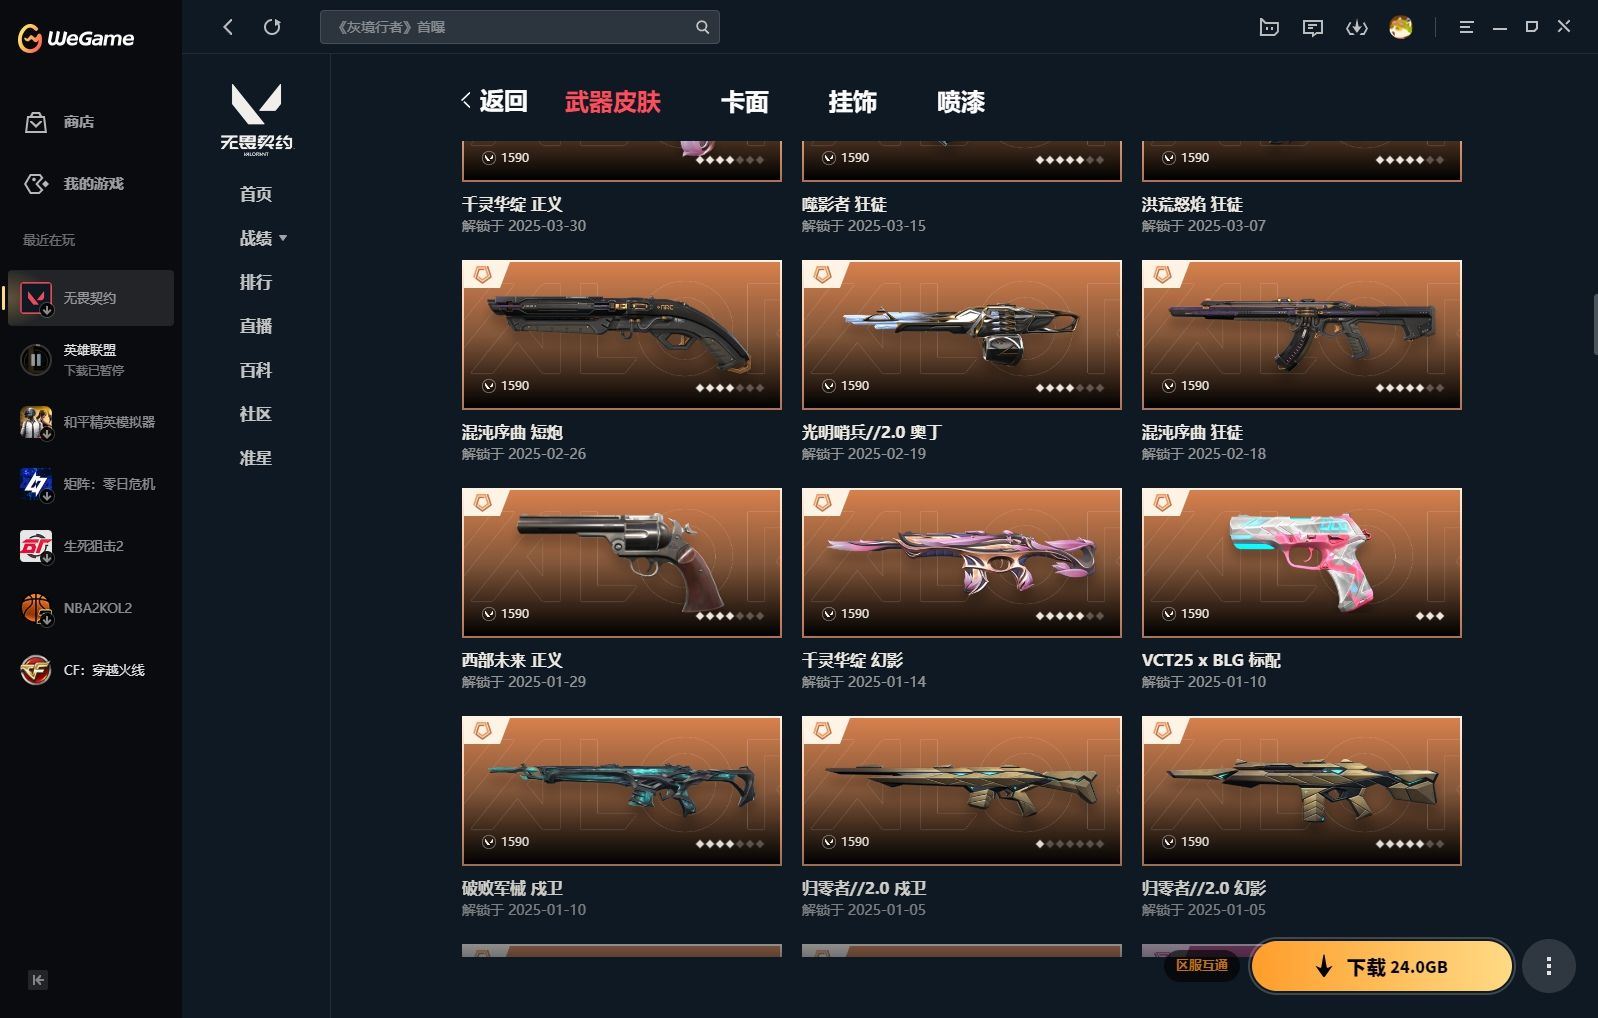Open the messages chat icon
1598x1018 pixels.
click(1313, 27)
